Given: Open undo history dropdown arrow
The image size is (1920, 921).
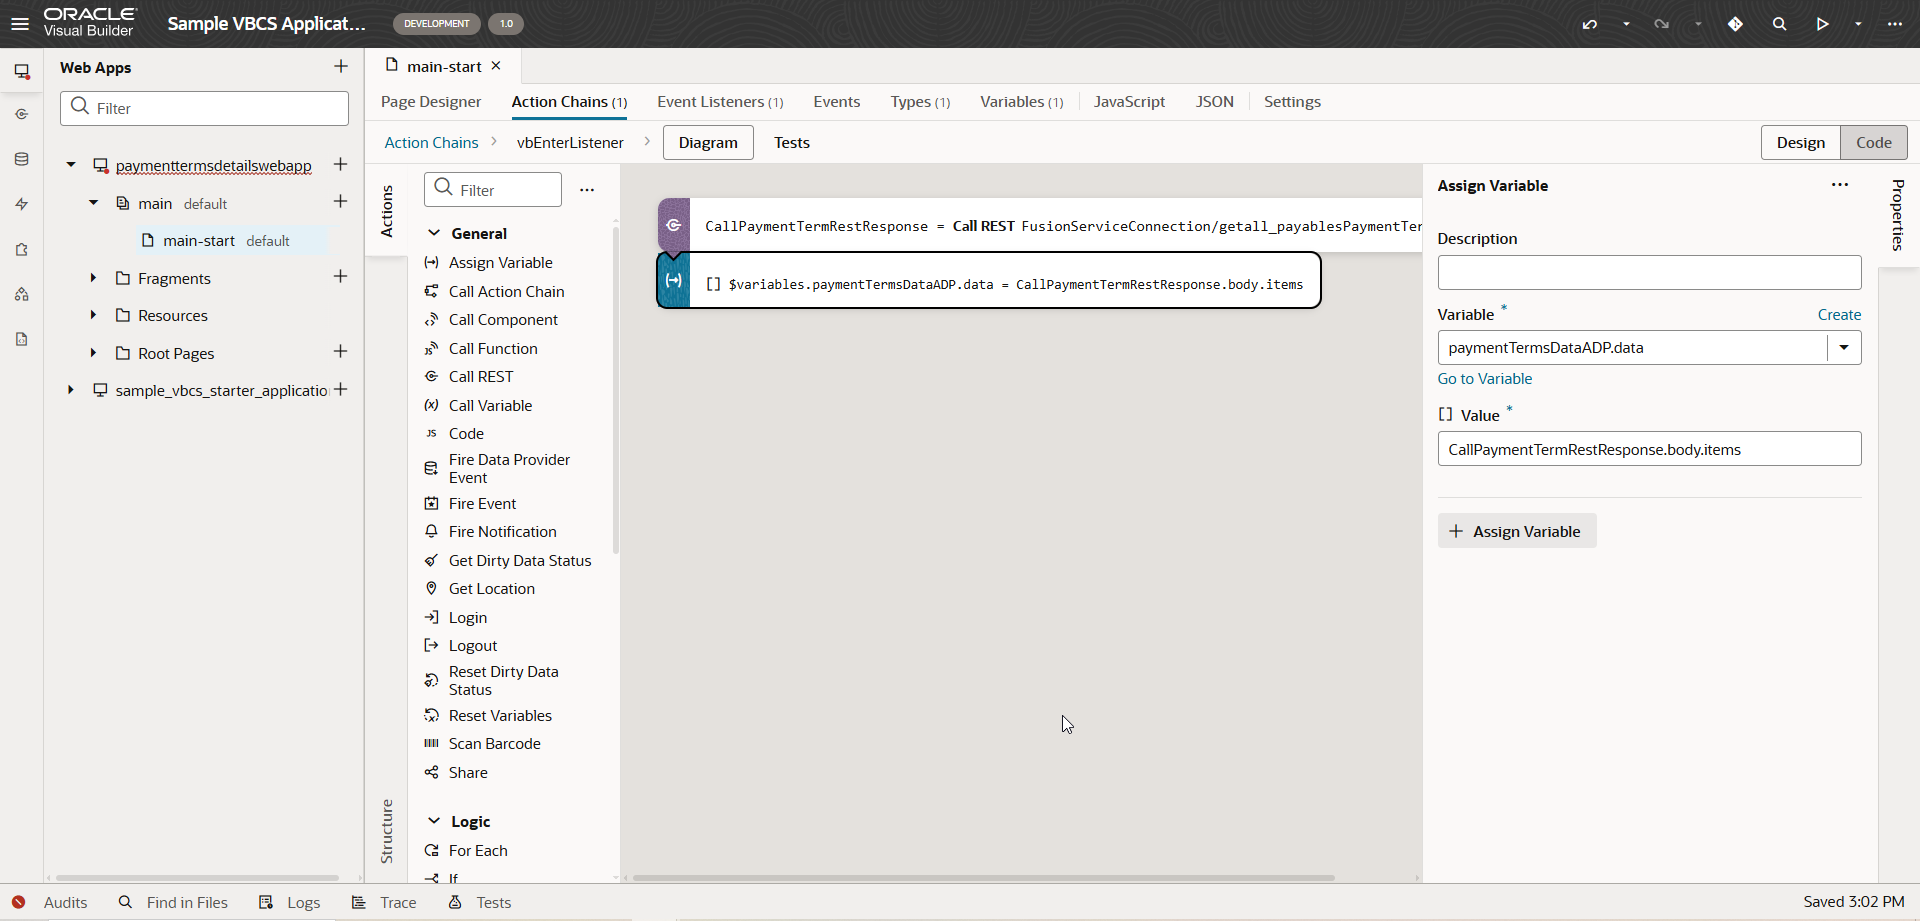Looking at the screenshot, I should 1626,24.
